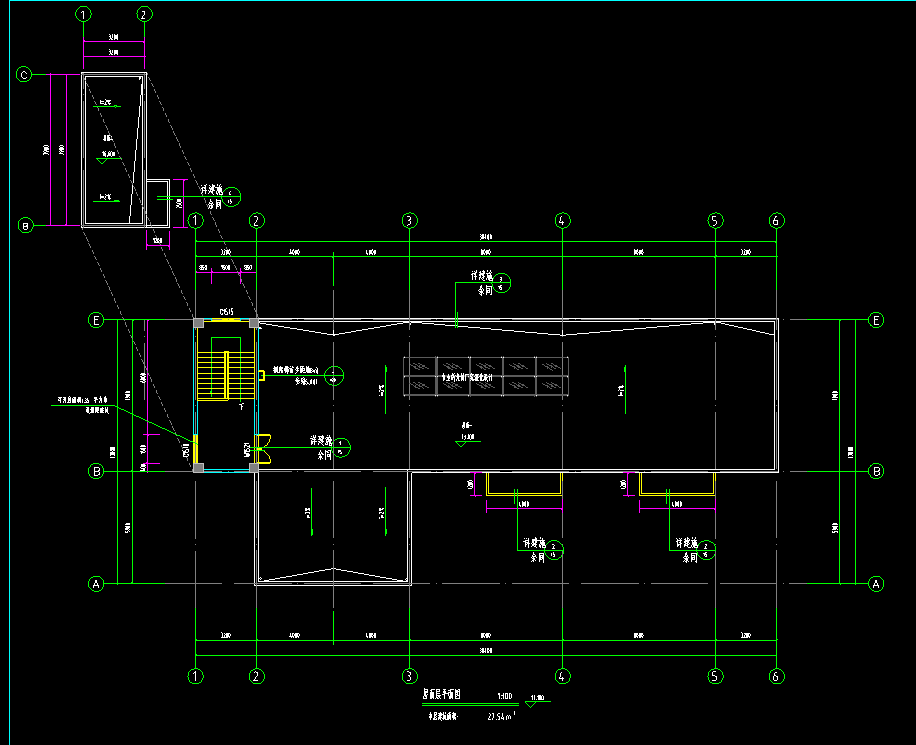Image resolution: width=916 pixels, height=745 pixels.
Task: Select the C1515 window label above the stairwell
Action: click(x=226, y=313)
